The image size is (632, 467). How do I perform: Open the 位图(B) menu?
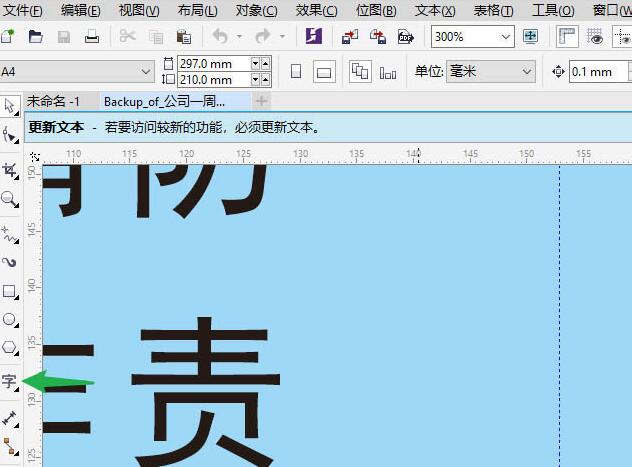(376, 10)
